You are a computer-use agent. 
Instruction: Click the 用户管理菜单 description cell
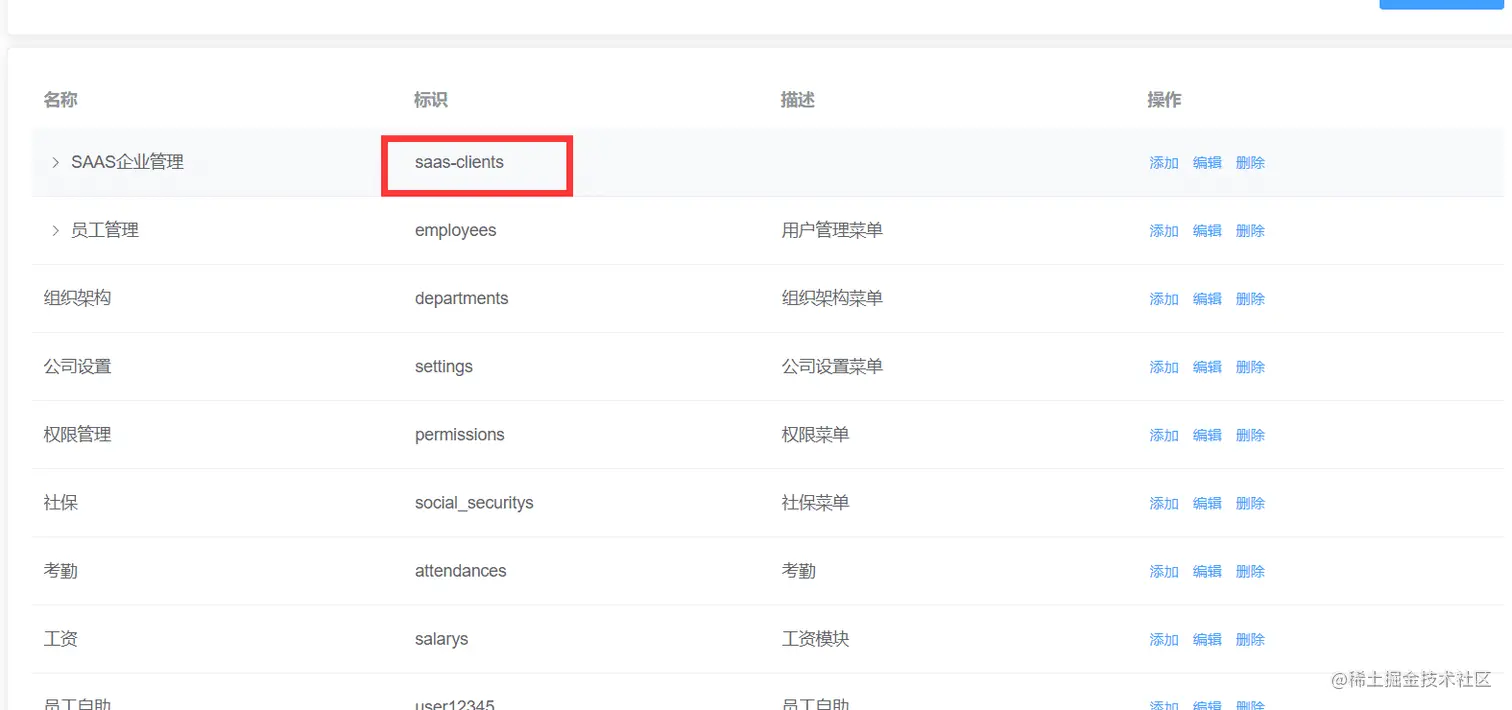coord(832,230)
